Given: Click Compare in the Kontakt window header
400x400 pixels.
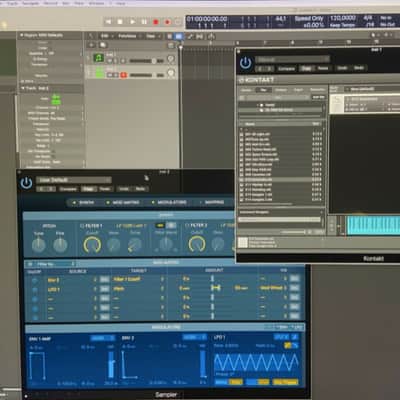Looking at the screenshot, I should pyautogui.click(x=286, y=69).
